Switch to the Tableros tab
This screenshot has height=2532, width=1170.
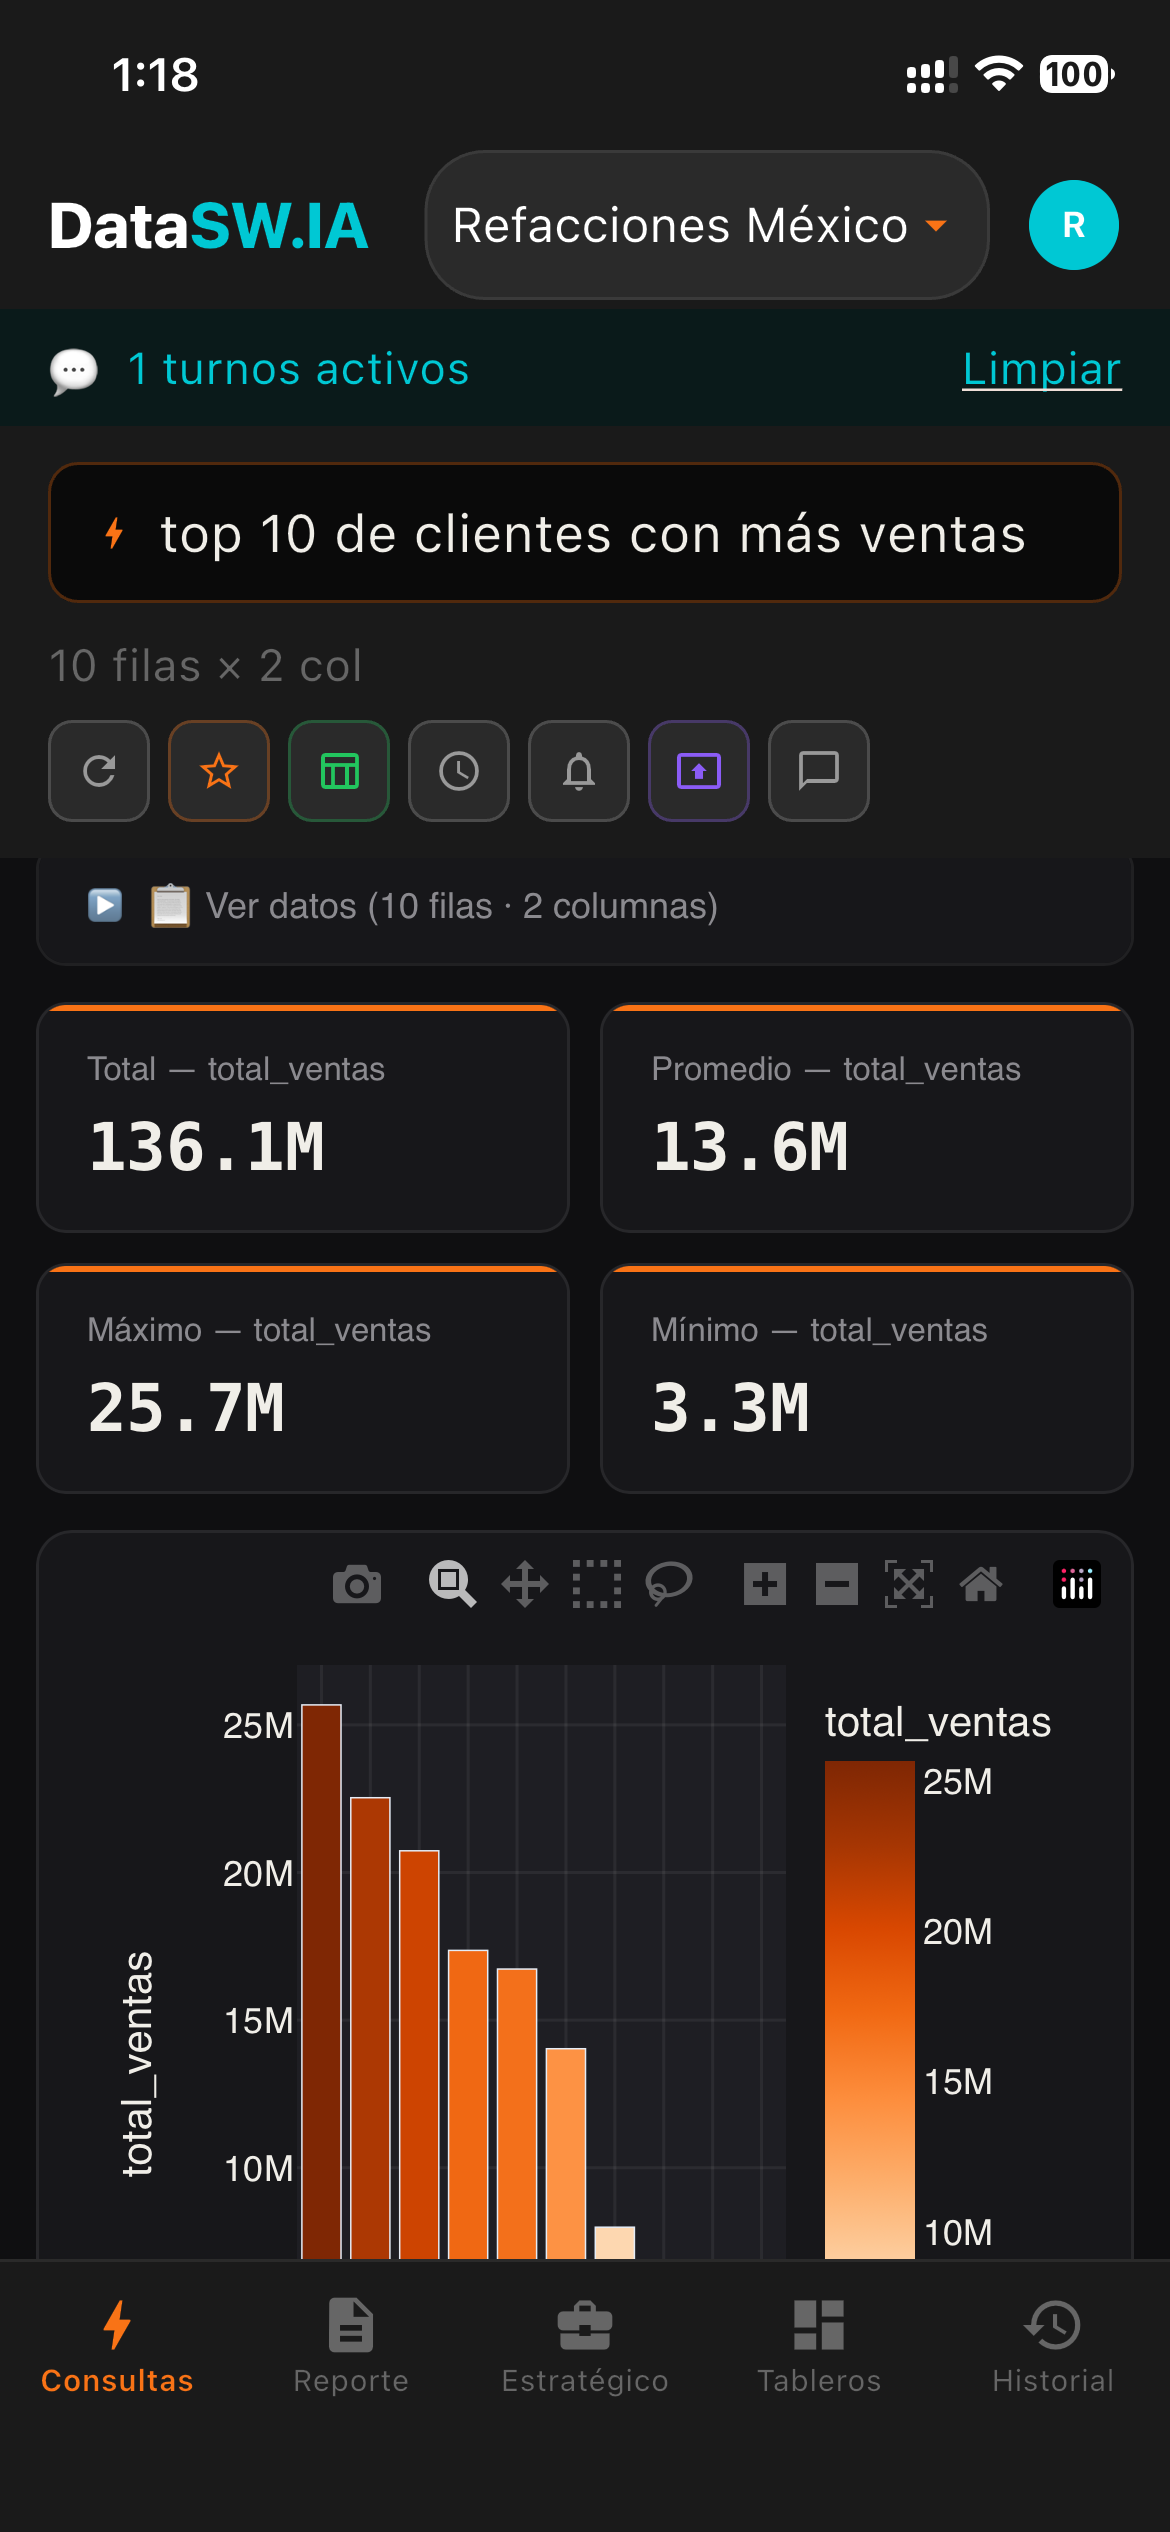(x=819, y=2347)
